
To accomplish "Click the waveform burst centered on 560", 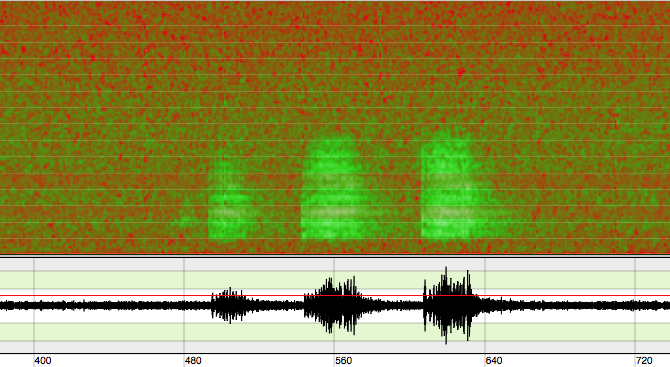I will click(333, 305).
